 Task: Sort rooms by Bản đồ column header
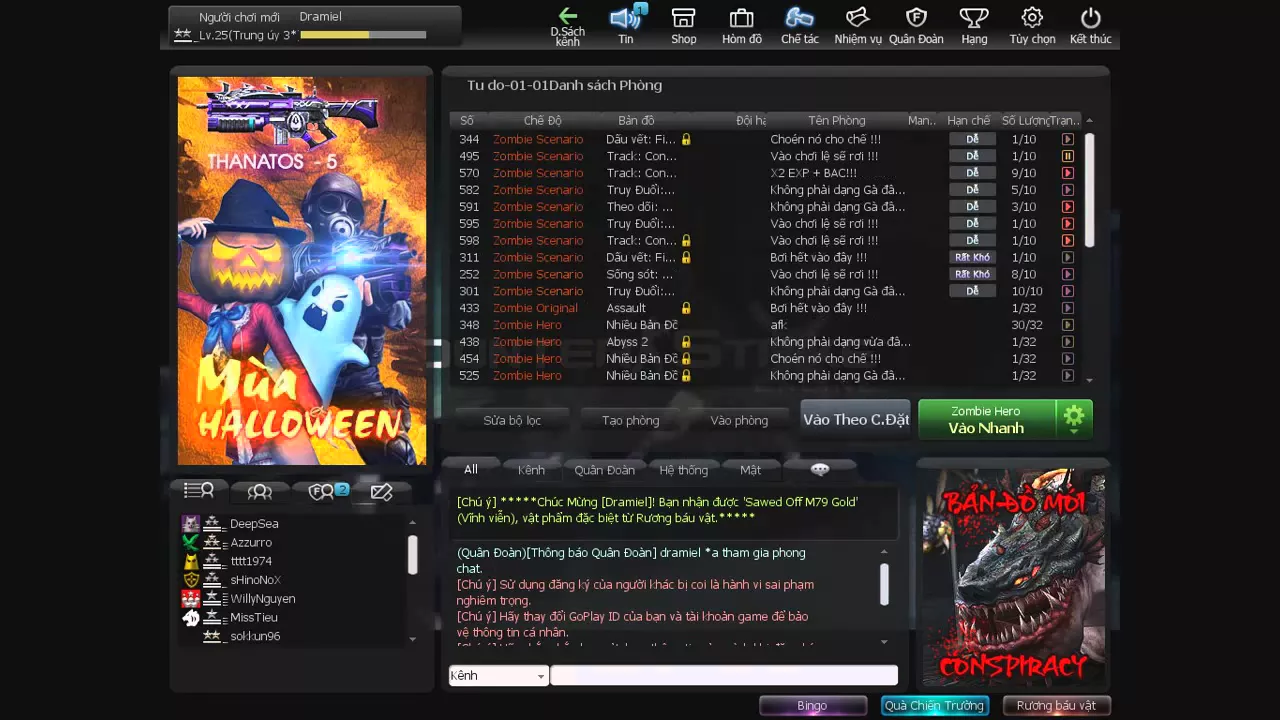click(x=636, y=120)
